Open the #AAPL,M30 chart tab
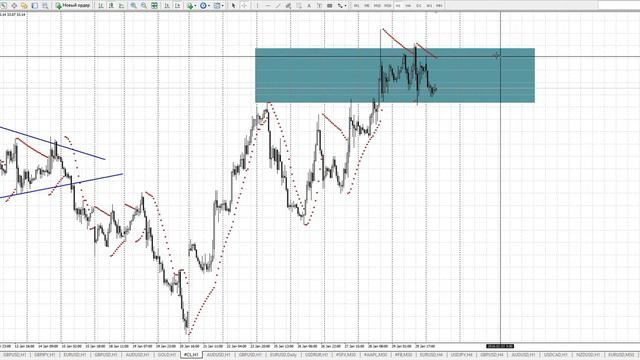Viewport: 640px width, 360px height. (375, 355)
